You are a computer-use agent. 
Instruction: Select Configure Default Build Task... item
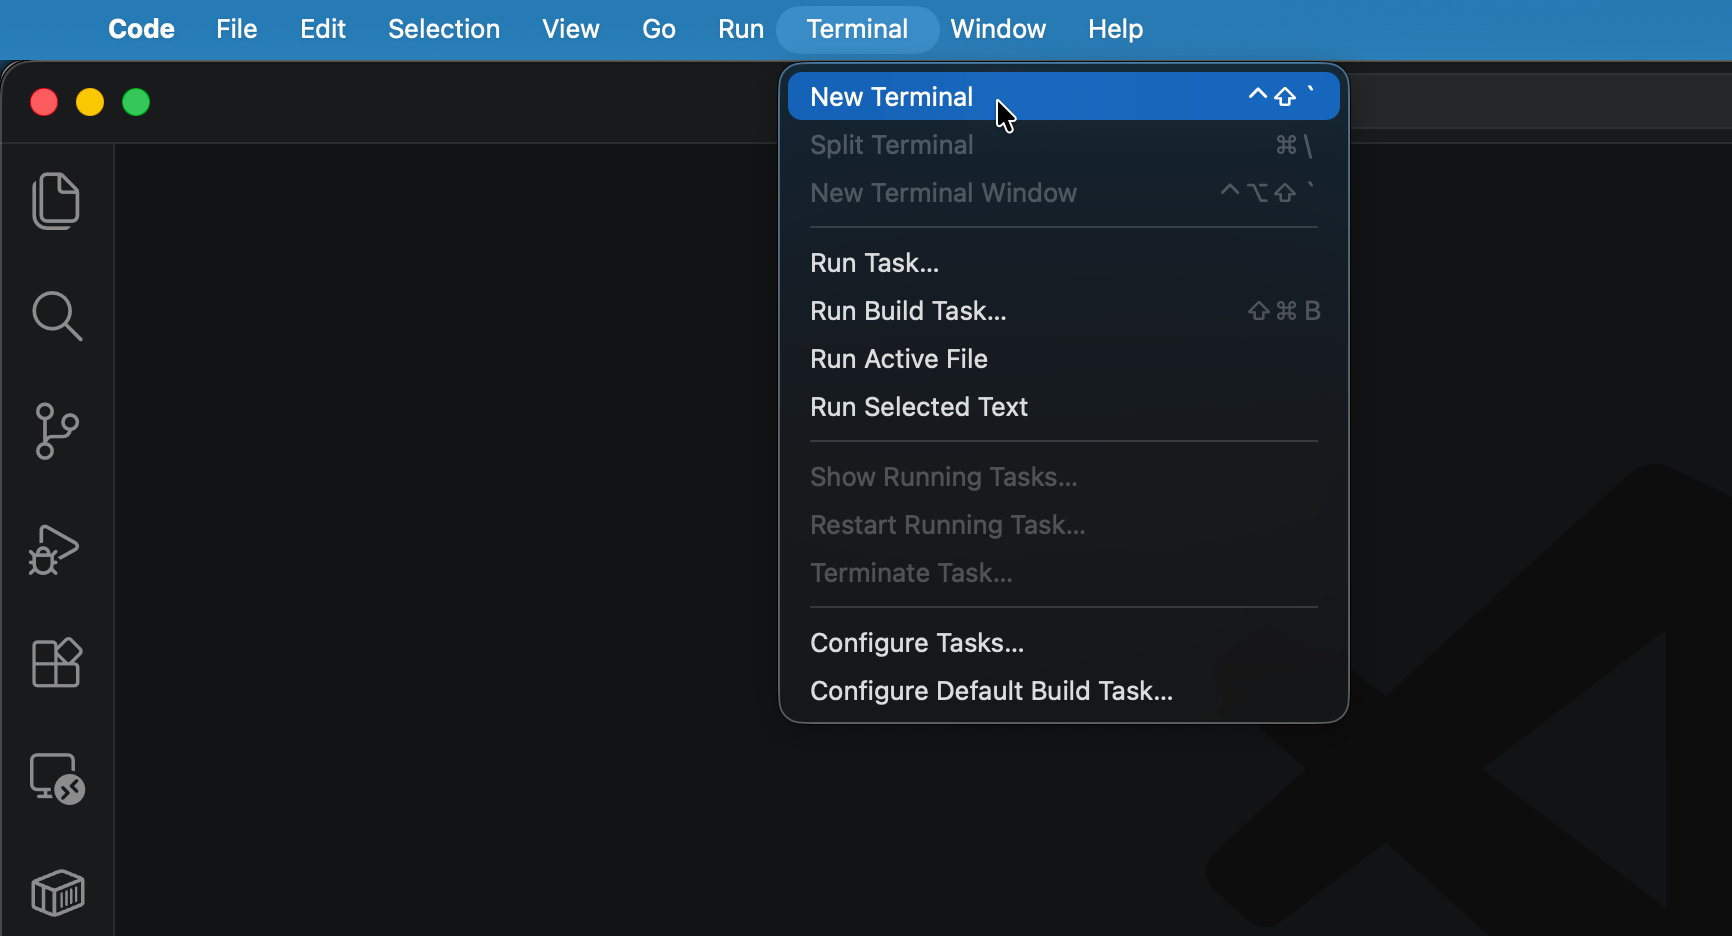coord(1064,691)
